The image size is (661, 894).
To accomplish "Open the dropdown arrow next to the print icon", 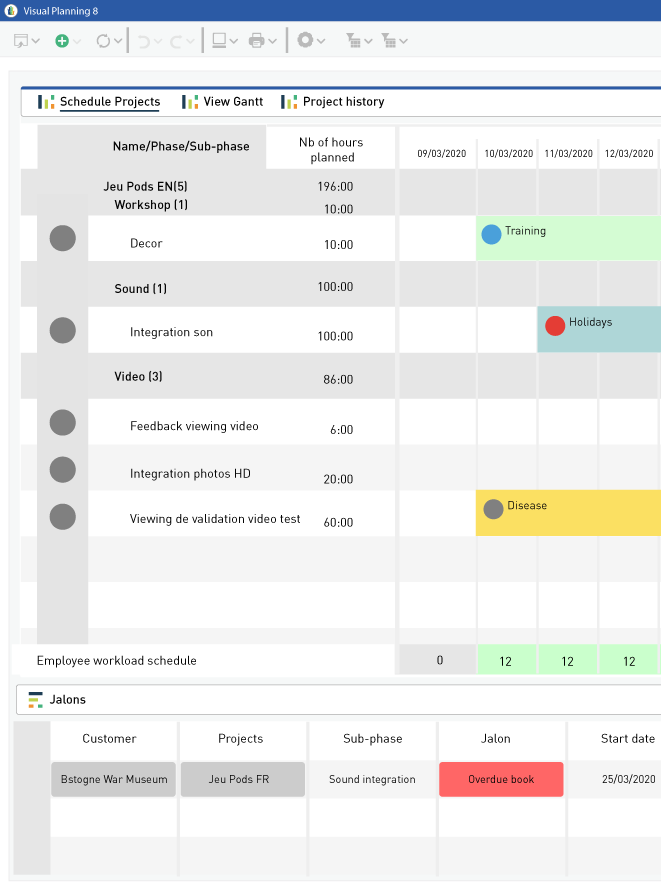I will point(273,42).
